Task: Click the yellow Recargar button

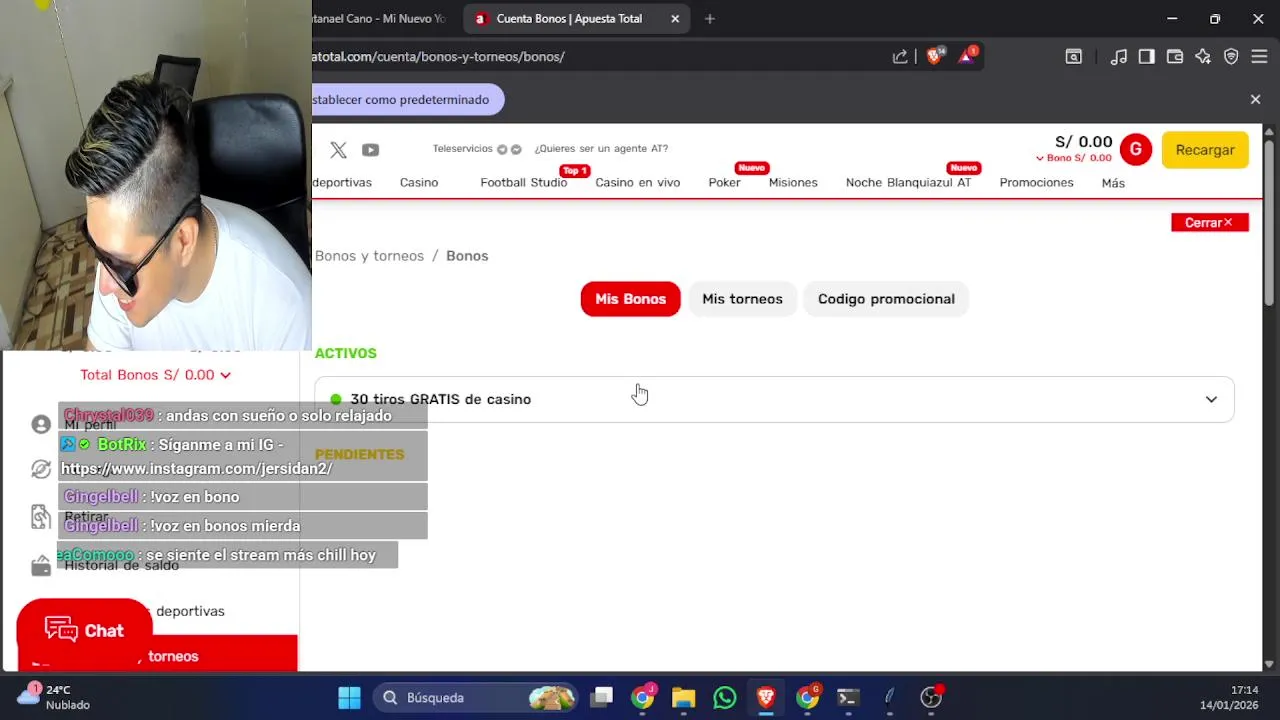Action: point(1205,150)
